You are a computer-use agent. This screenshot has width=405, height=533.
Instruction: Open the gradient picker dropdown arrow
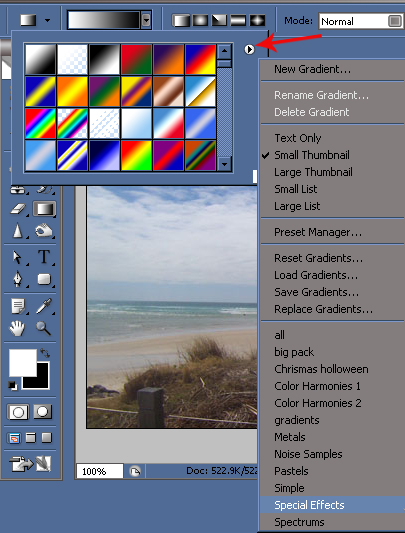pyautogui.click(x=146, y=20)
